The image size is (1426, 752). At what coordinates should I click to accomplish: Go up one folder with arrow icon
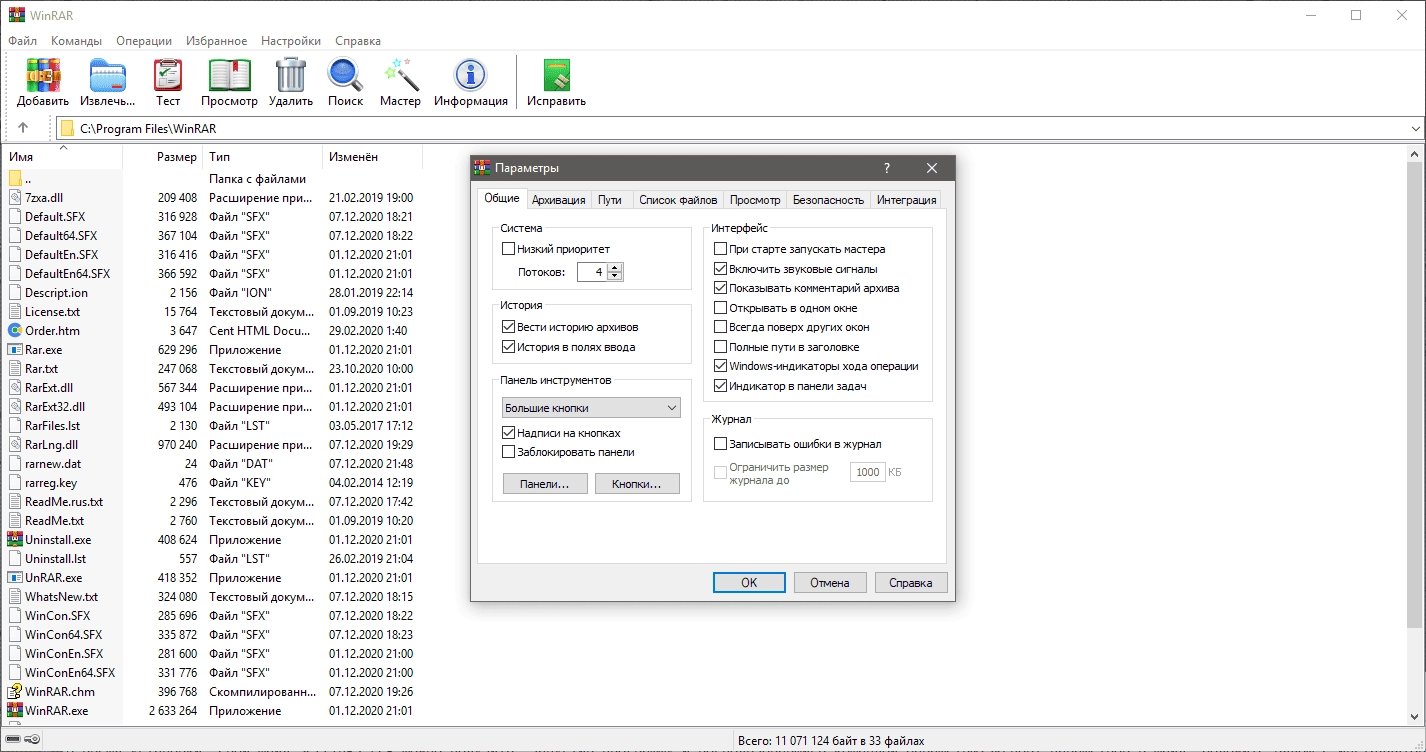[x=24, y=128]
